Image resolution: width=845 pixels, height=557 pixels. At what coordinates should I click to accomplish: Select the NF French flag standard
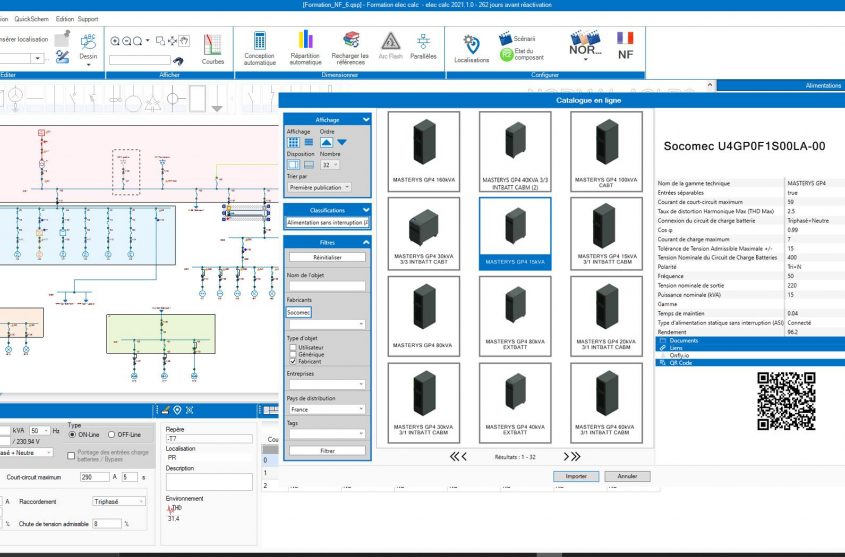625,45
